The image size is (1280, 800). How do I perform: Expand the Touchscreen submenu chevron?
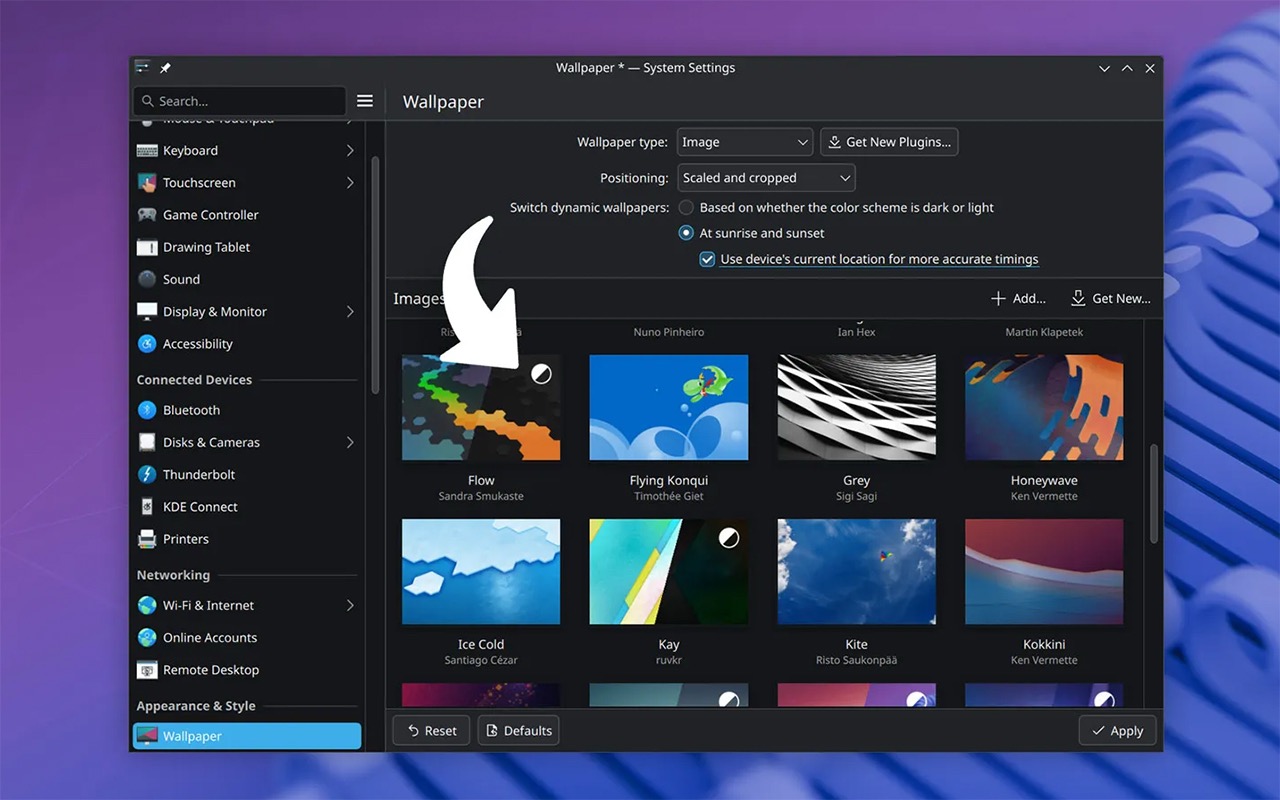pos(350,183)
